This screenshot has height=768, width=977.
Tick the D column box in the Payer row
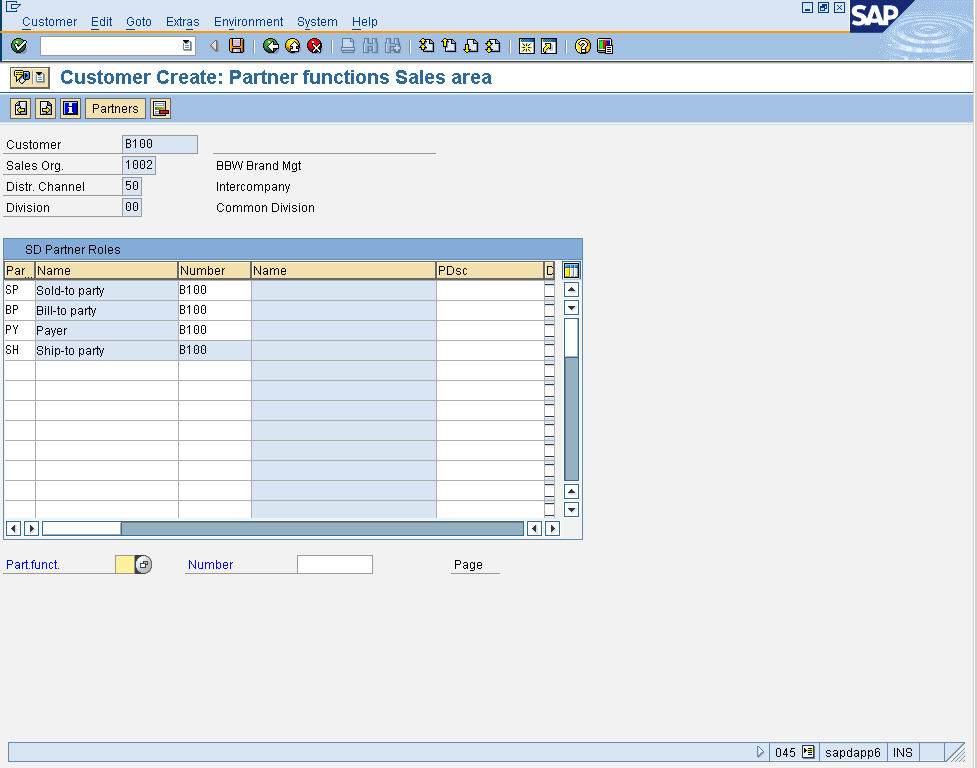coord(549,329)
